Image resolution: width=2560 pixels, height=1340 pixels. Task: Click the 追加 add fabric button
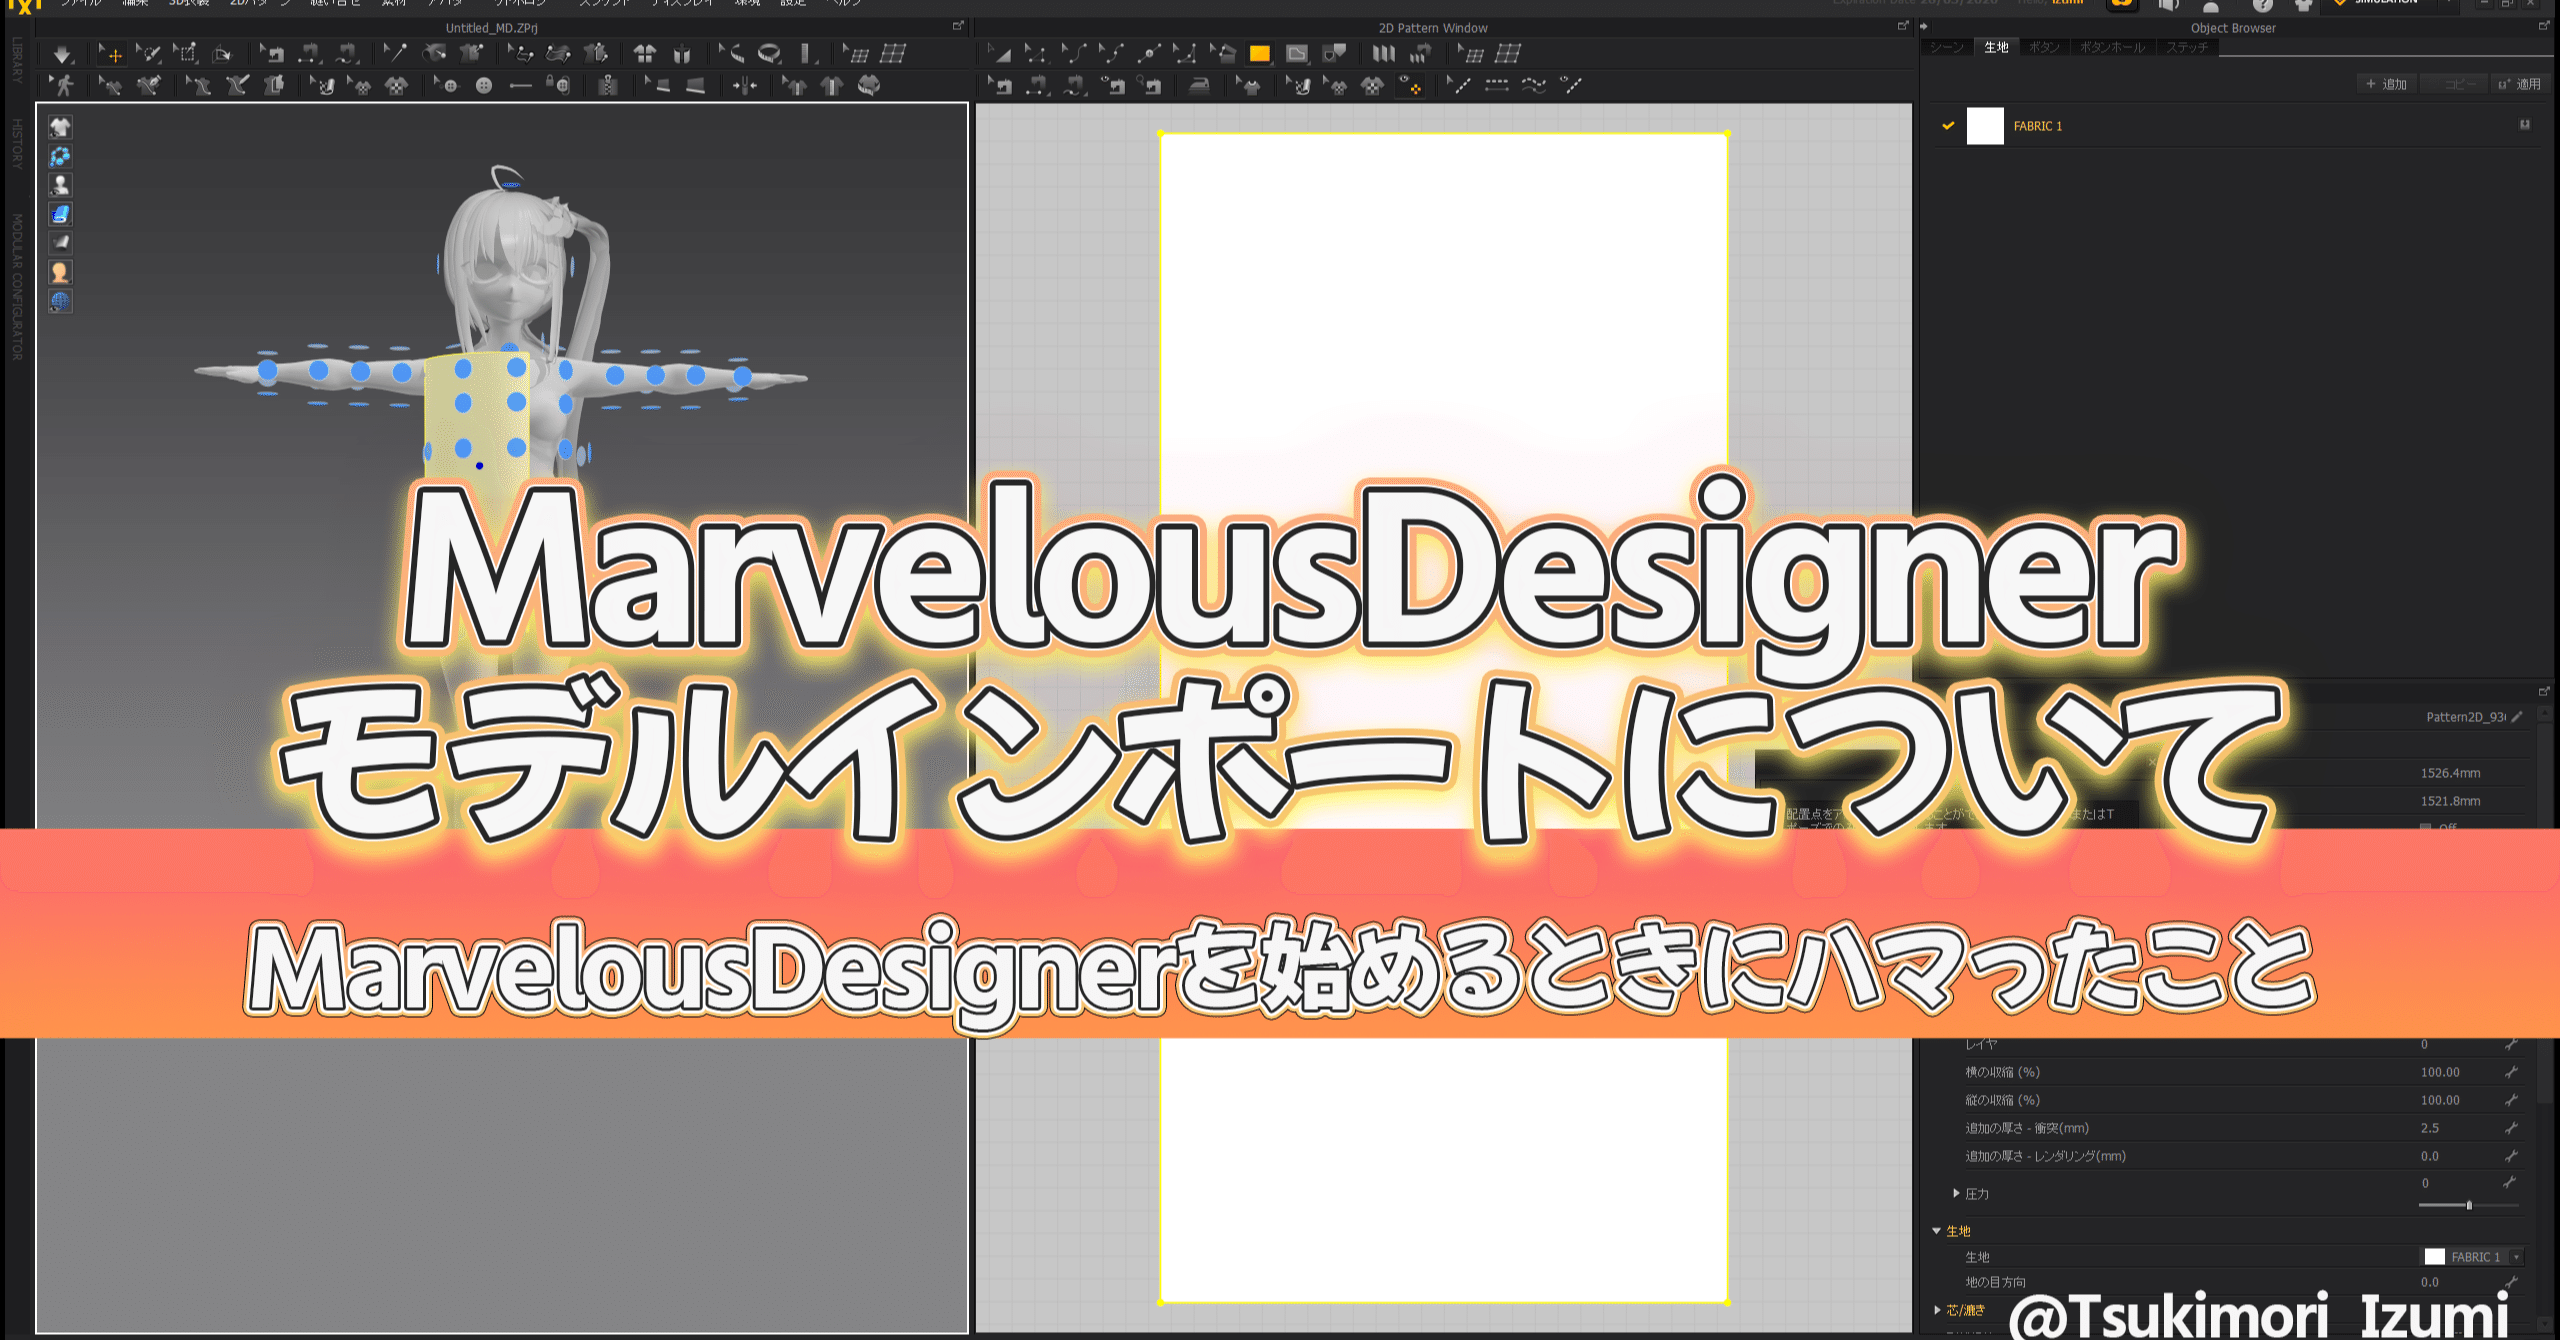(x=2386, y=84)
